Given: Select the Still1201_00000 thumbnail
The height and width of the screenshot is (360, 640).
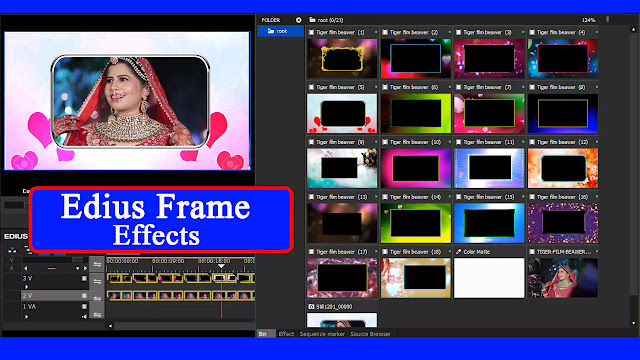Looking at the screenshot, I should (342, 320).
